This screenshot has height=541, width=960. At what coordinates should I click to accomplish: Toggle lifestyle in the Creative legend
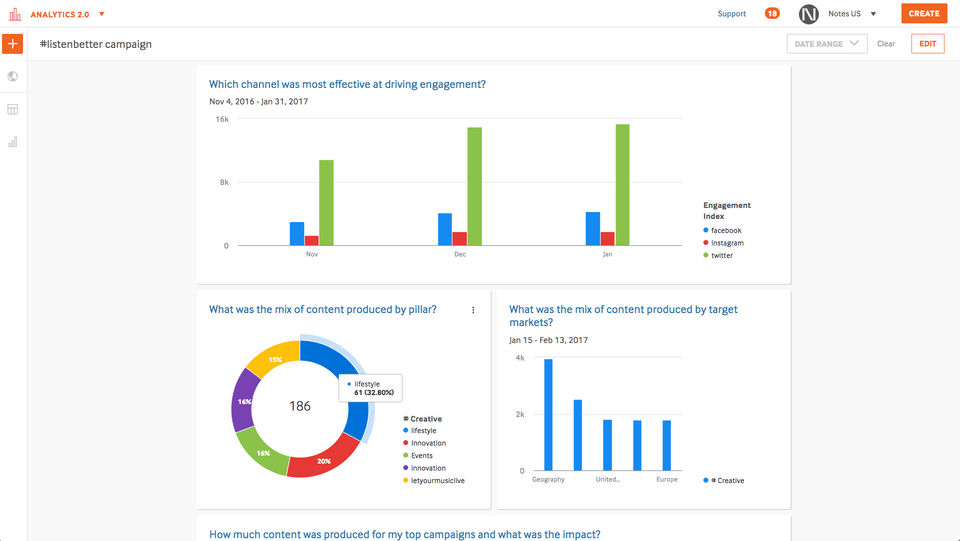click(x=419, y=431)
